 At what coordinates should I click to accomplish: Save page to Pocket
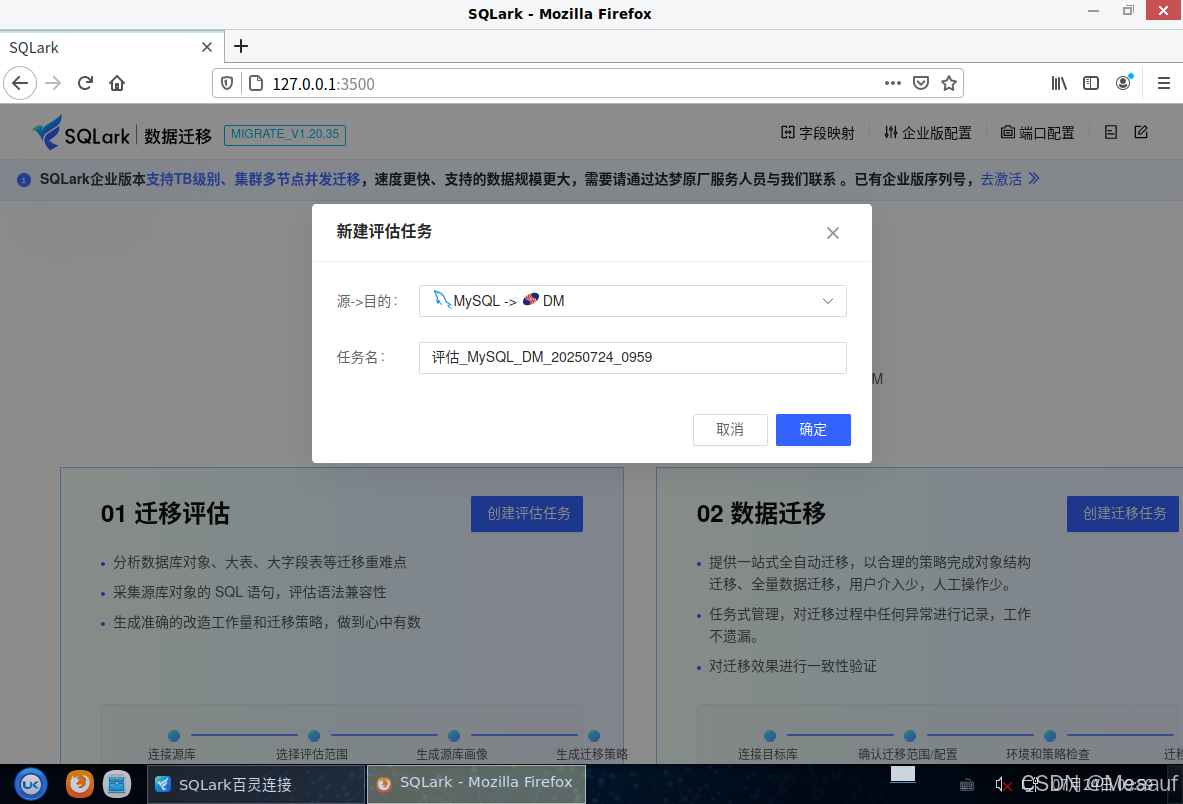920,83
